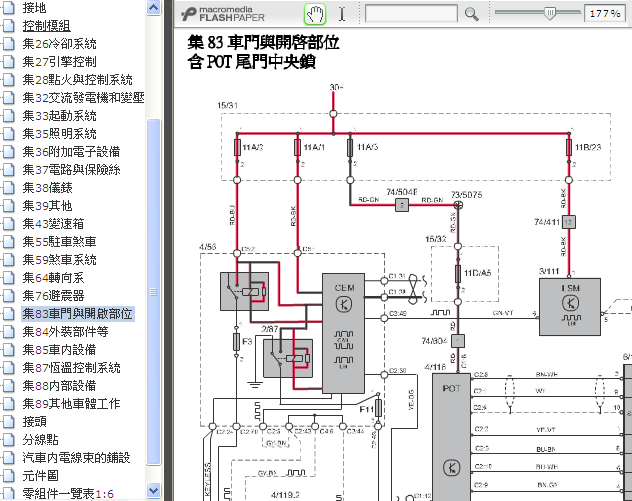Select the text selection cursor tool
632x501 pixels.
(x=342, y=14)
